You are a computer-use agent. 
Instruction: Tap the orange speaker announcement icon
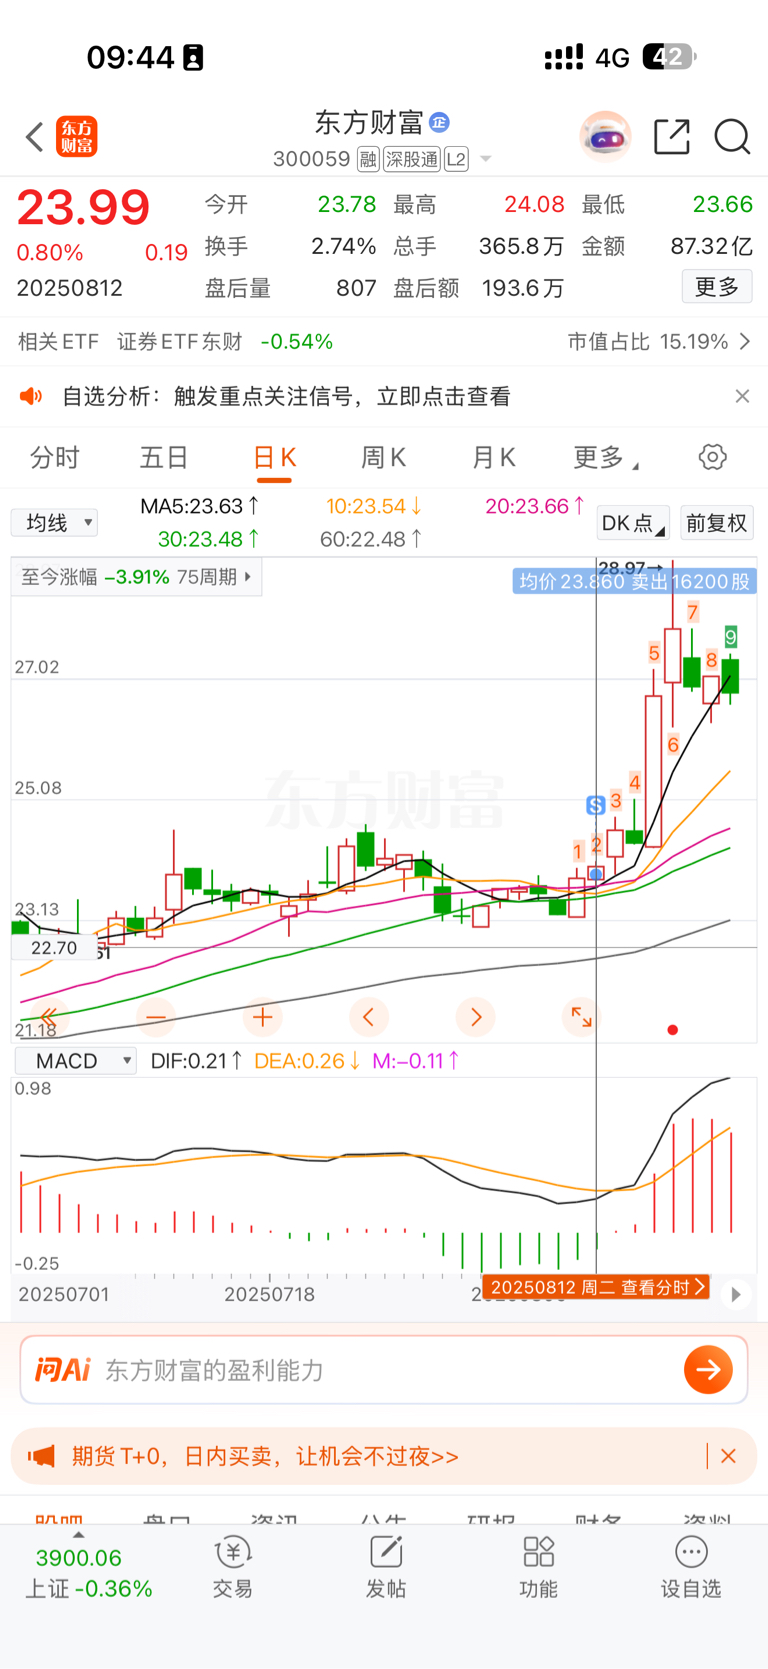(x=31, y=397)
